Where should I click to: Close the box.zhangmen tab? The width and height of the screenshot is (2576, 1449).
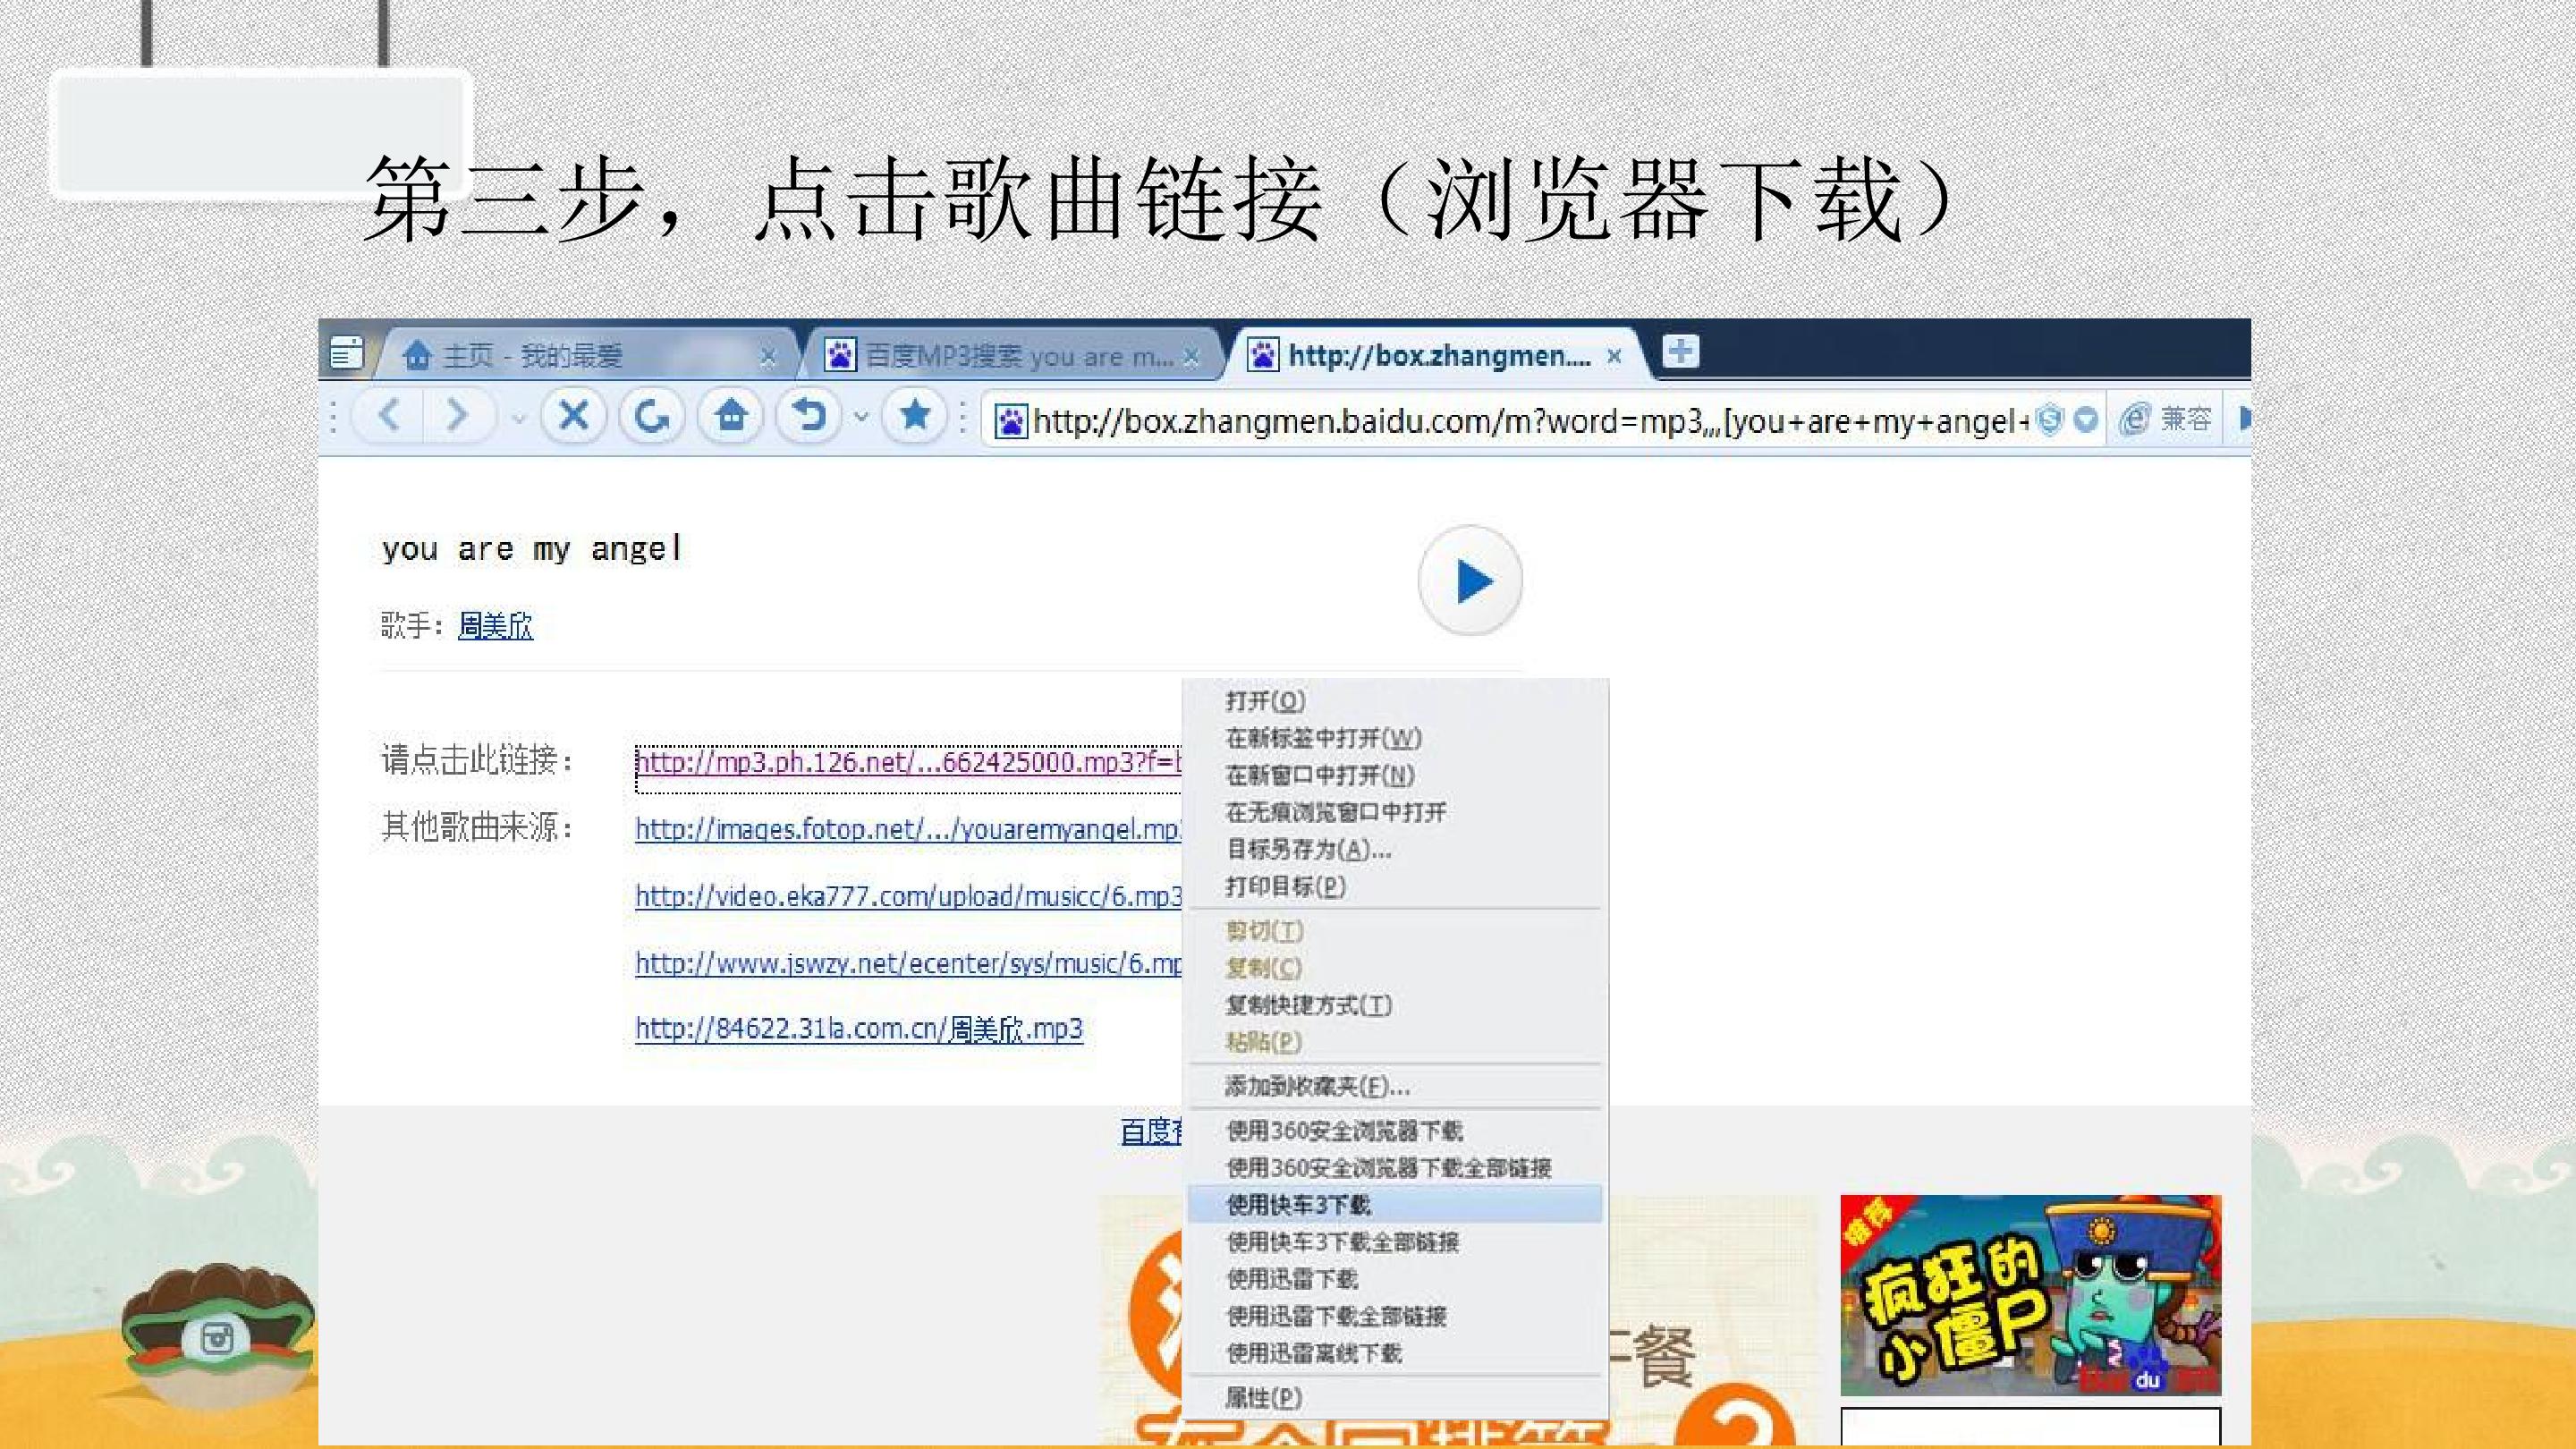1613,356
